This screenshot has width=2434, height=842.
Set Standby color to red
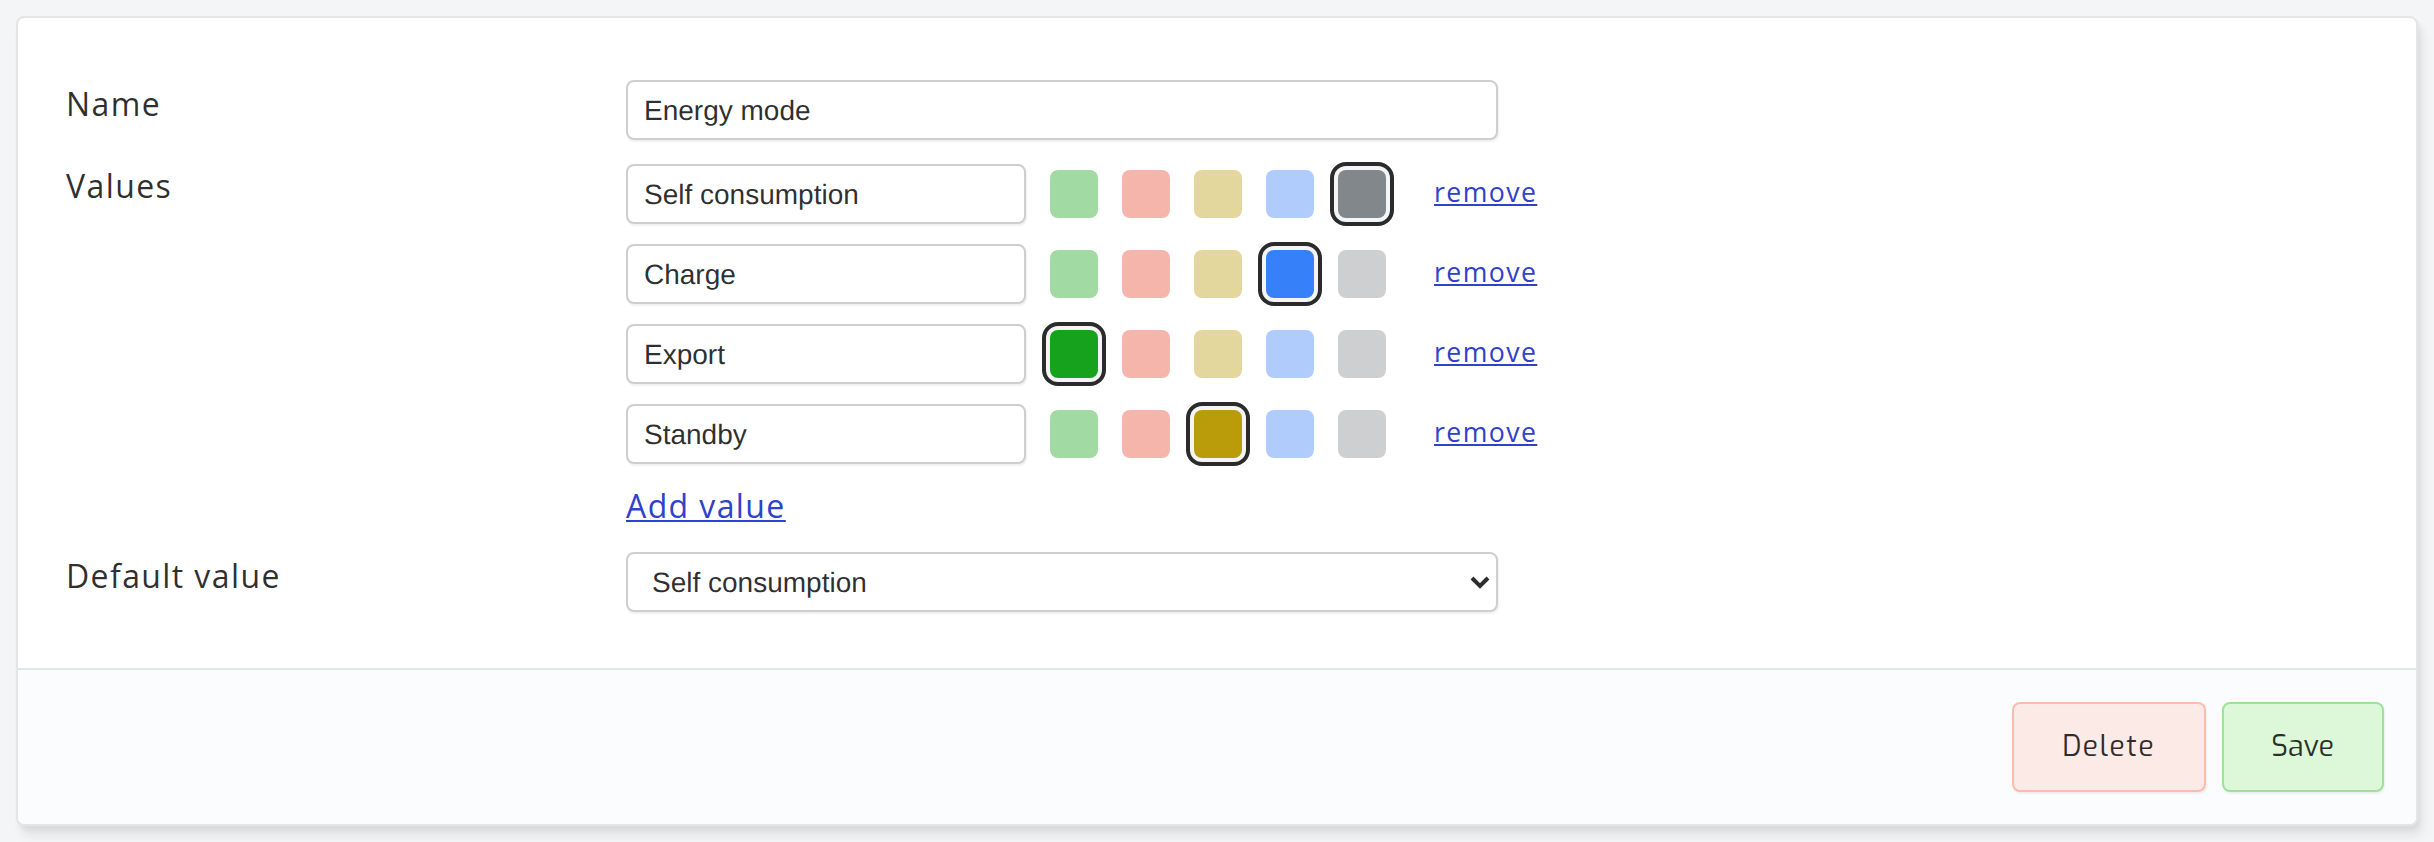click(1146, 434)
